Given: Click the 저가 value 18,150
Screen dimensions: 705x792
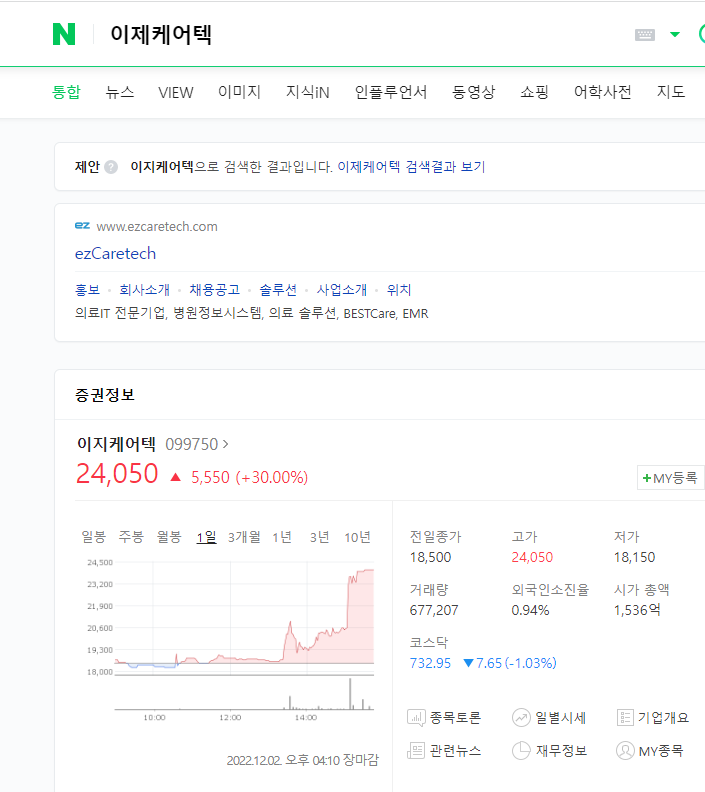Looking at the screenshot, I should [634, 557].
